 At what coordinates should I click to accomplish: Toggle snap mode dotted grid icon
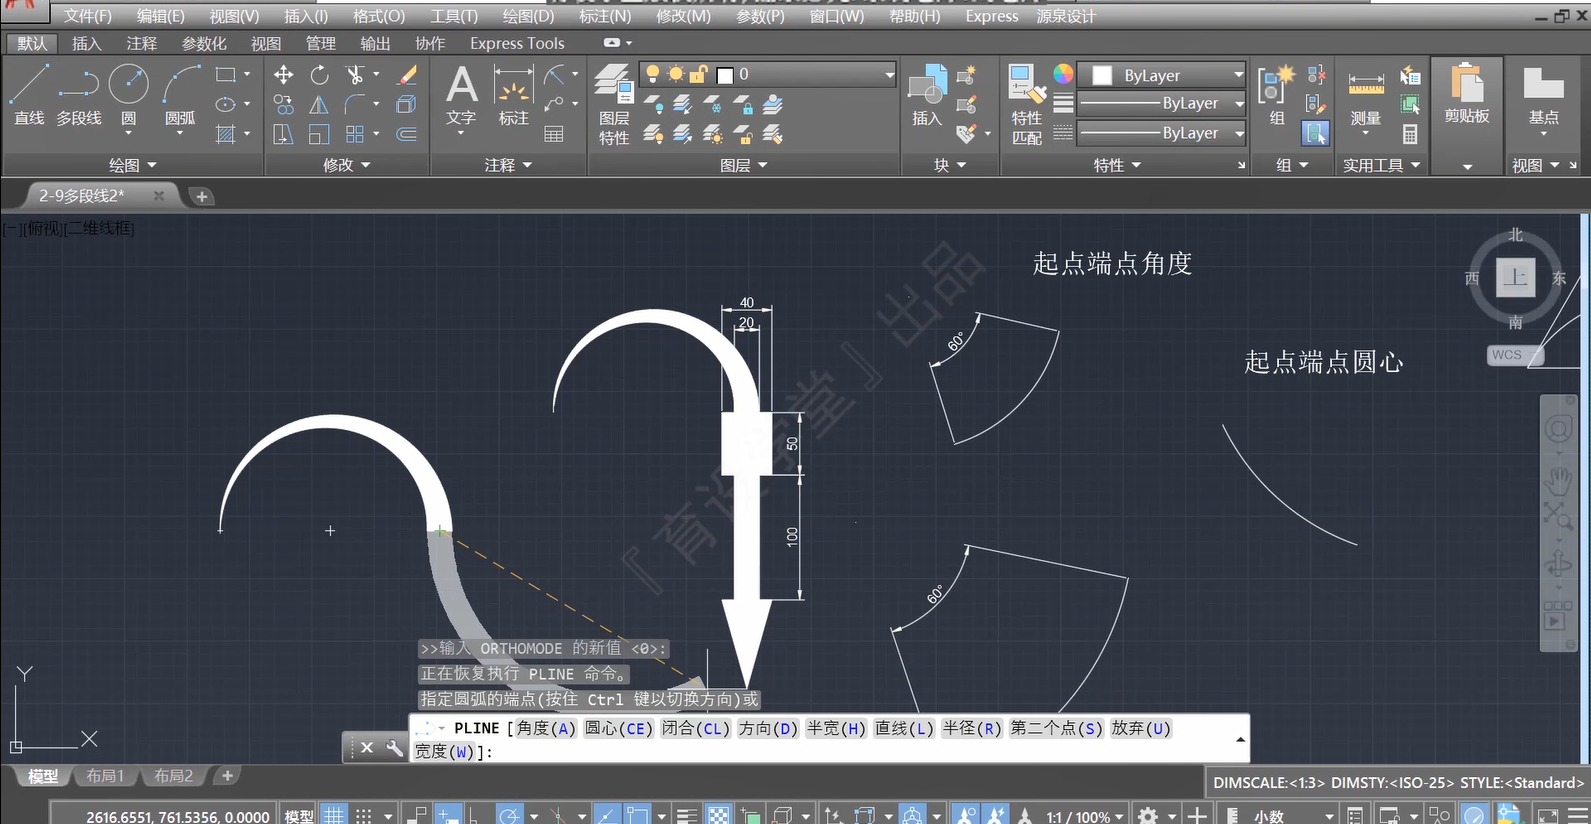[364, 816]
